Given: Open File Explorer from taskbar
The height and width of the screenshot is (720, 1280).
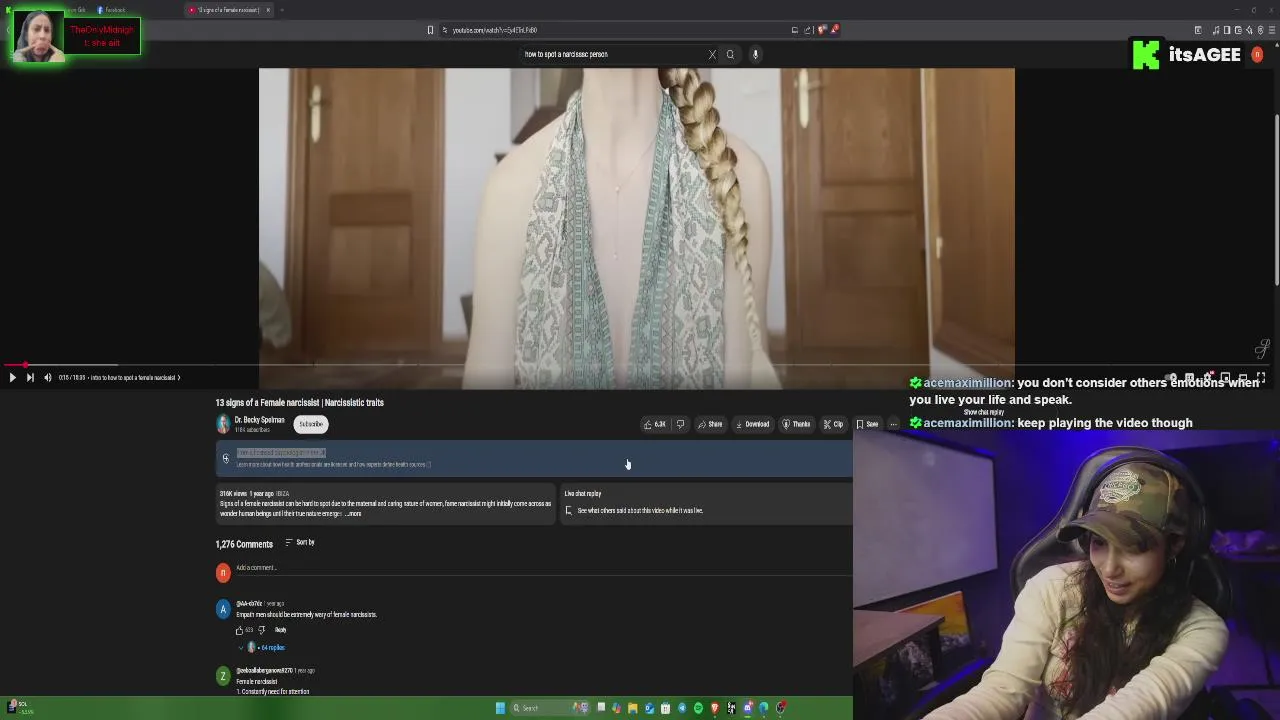Looking at the screenshot, I should coord(632,708).
